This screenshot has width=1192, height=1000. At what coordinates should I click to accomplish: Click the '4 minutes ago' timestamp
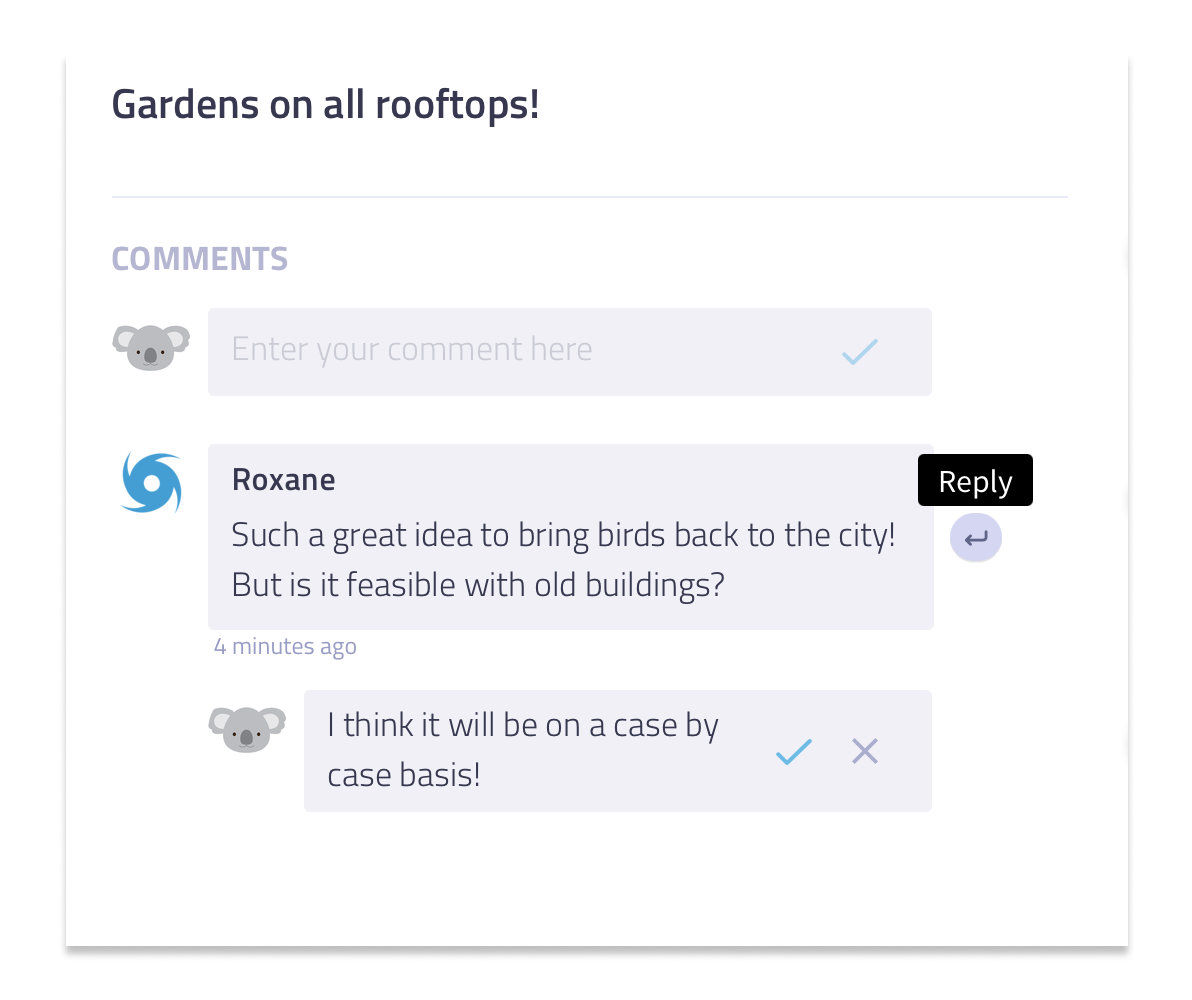click(x=285, y=646)
